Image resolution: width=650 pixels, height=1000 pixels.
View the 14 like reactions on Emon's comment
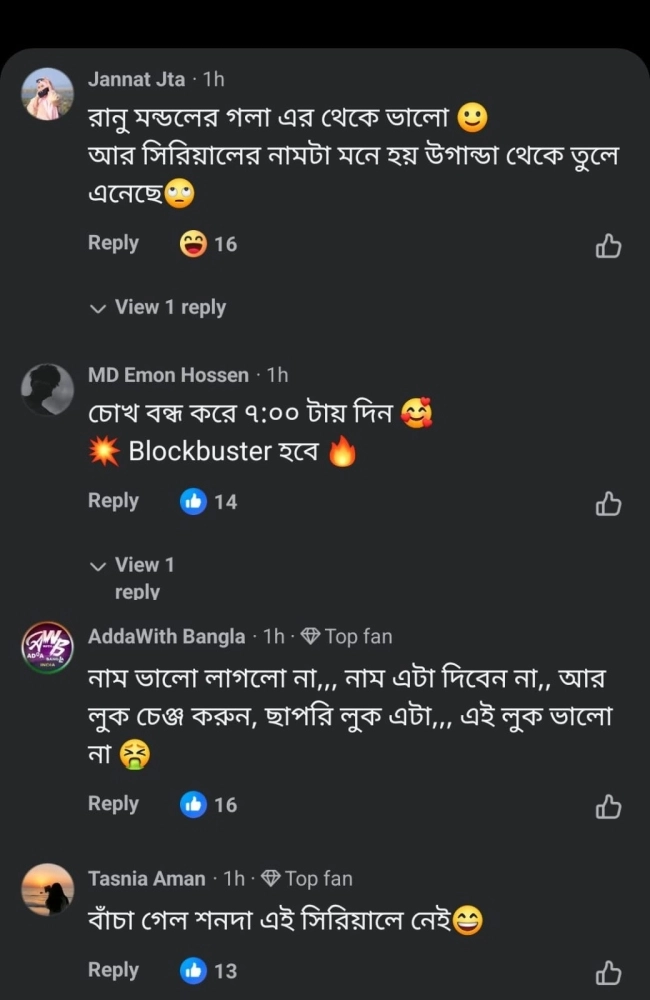tap(208, 501)
